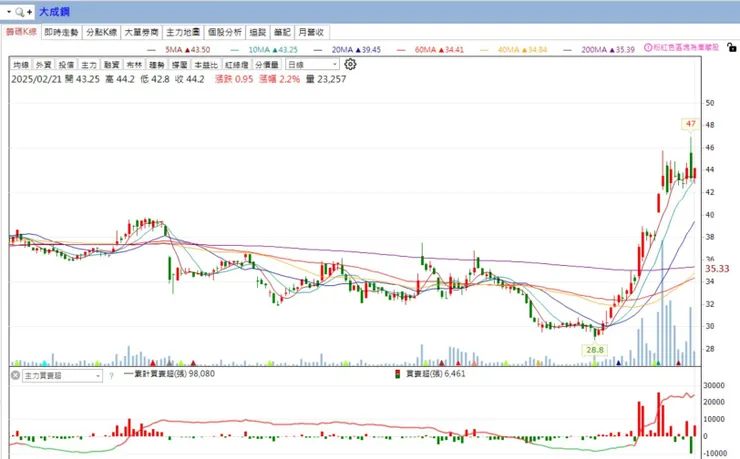The height and width of the screenshot is (459, 740).
Task: Click the 60MA 34.41 legend value
Action: (x=439, y=50)
